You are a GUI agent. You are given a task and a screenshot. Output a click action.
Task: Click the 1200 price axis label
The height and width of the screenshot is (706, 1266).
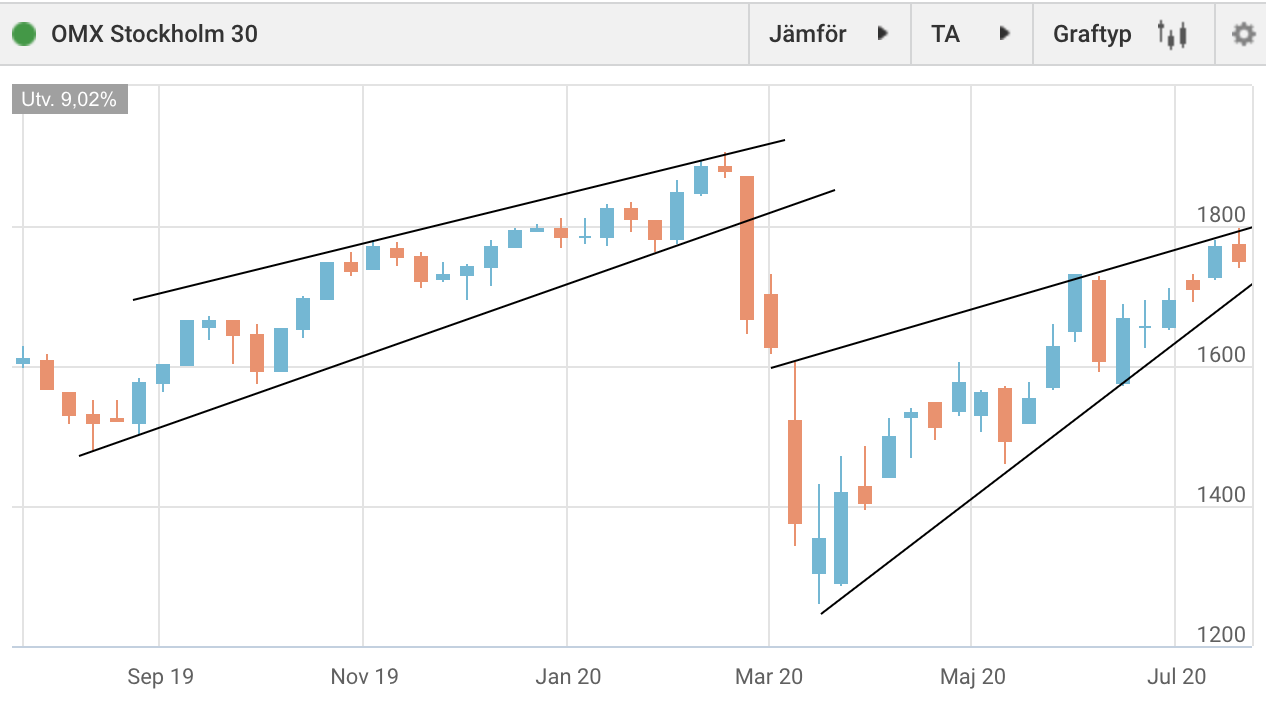pos(1221,635)
